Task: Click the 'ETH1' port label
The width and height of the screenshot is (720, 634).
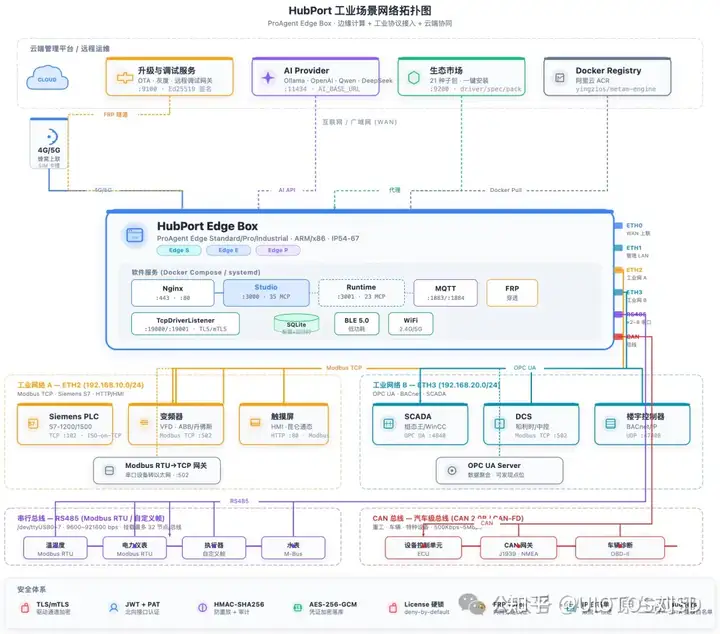Action: pos(634,247)
